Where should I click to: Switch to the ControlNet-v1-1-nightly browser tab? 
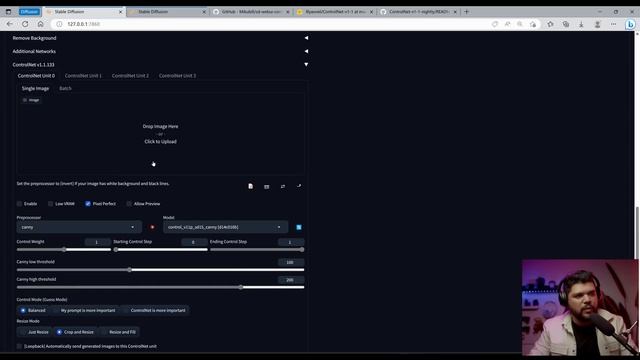click(419, 12)
